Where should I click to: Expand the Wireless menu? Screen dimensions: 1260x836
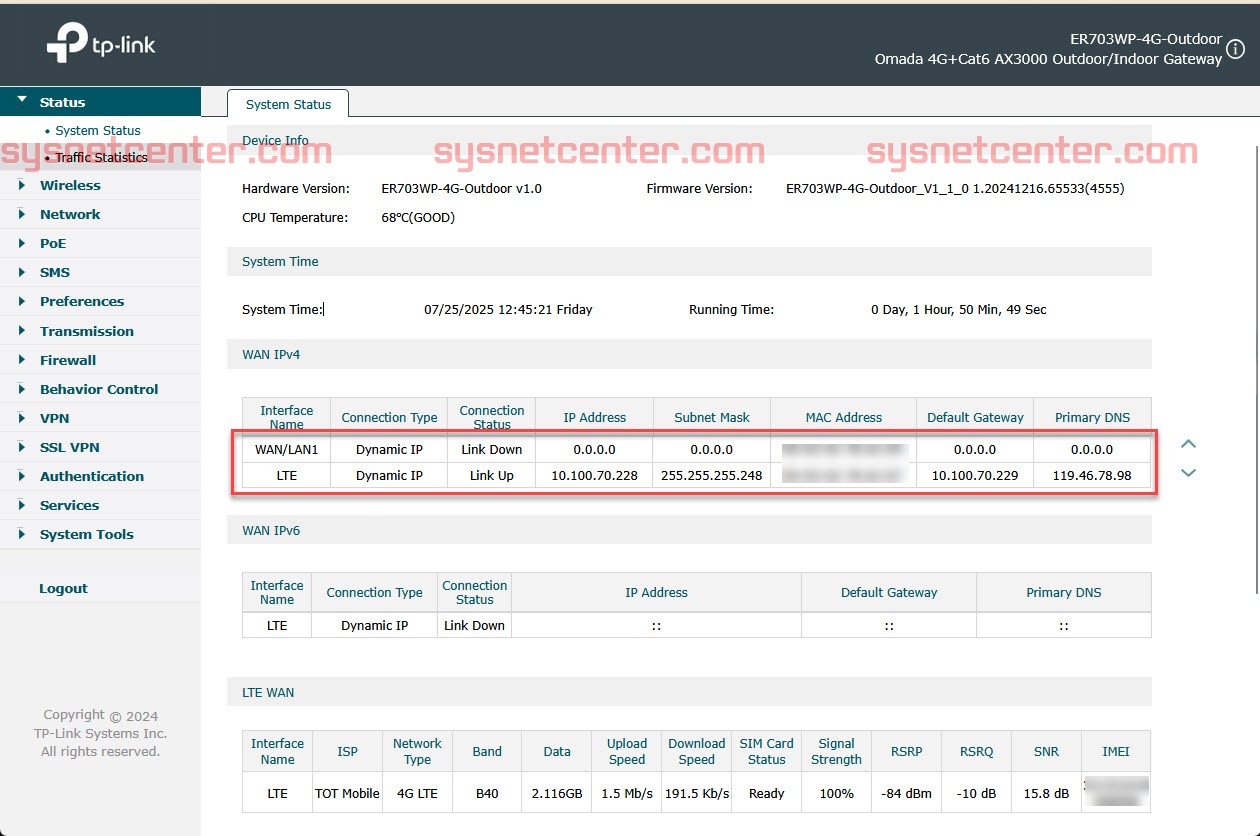coord(100,185)
